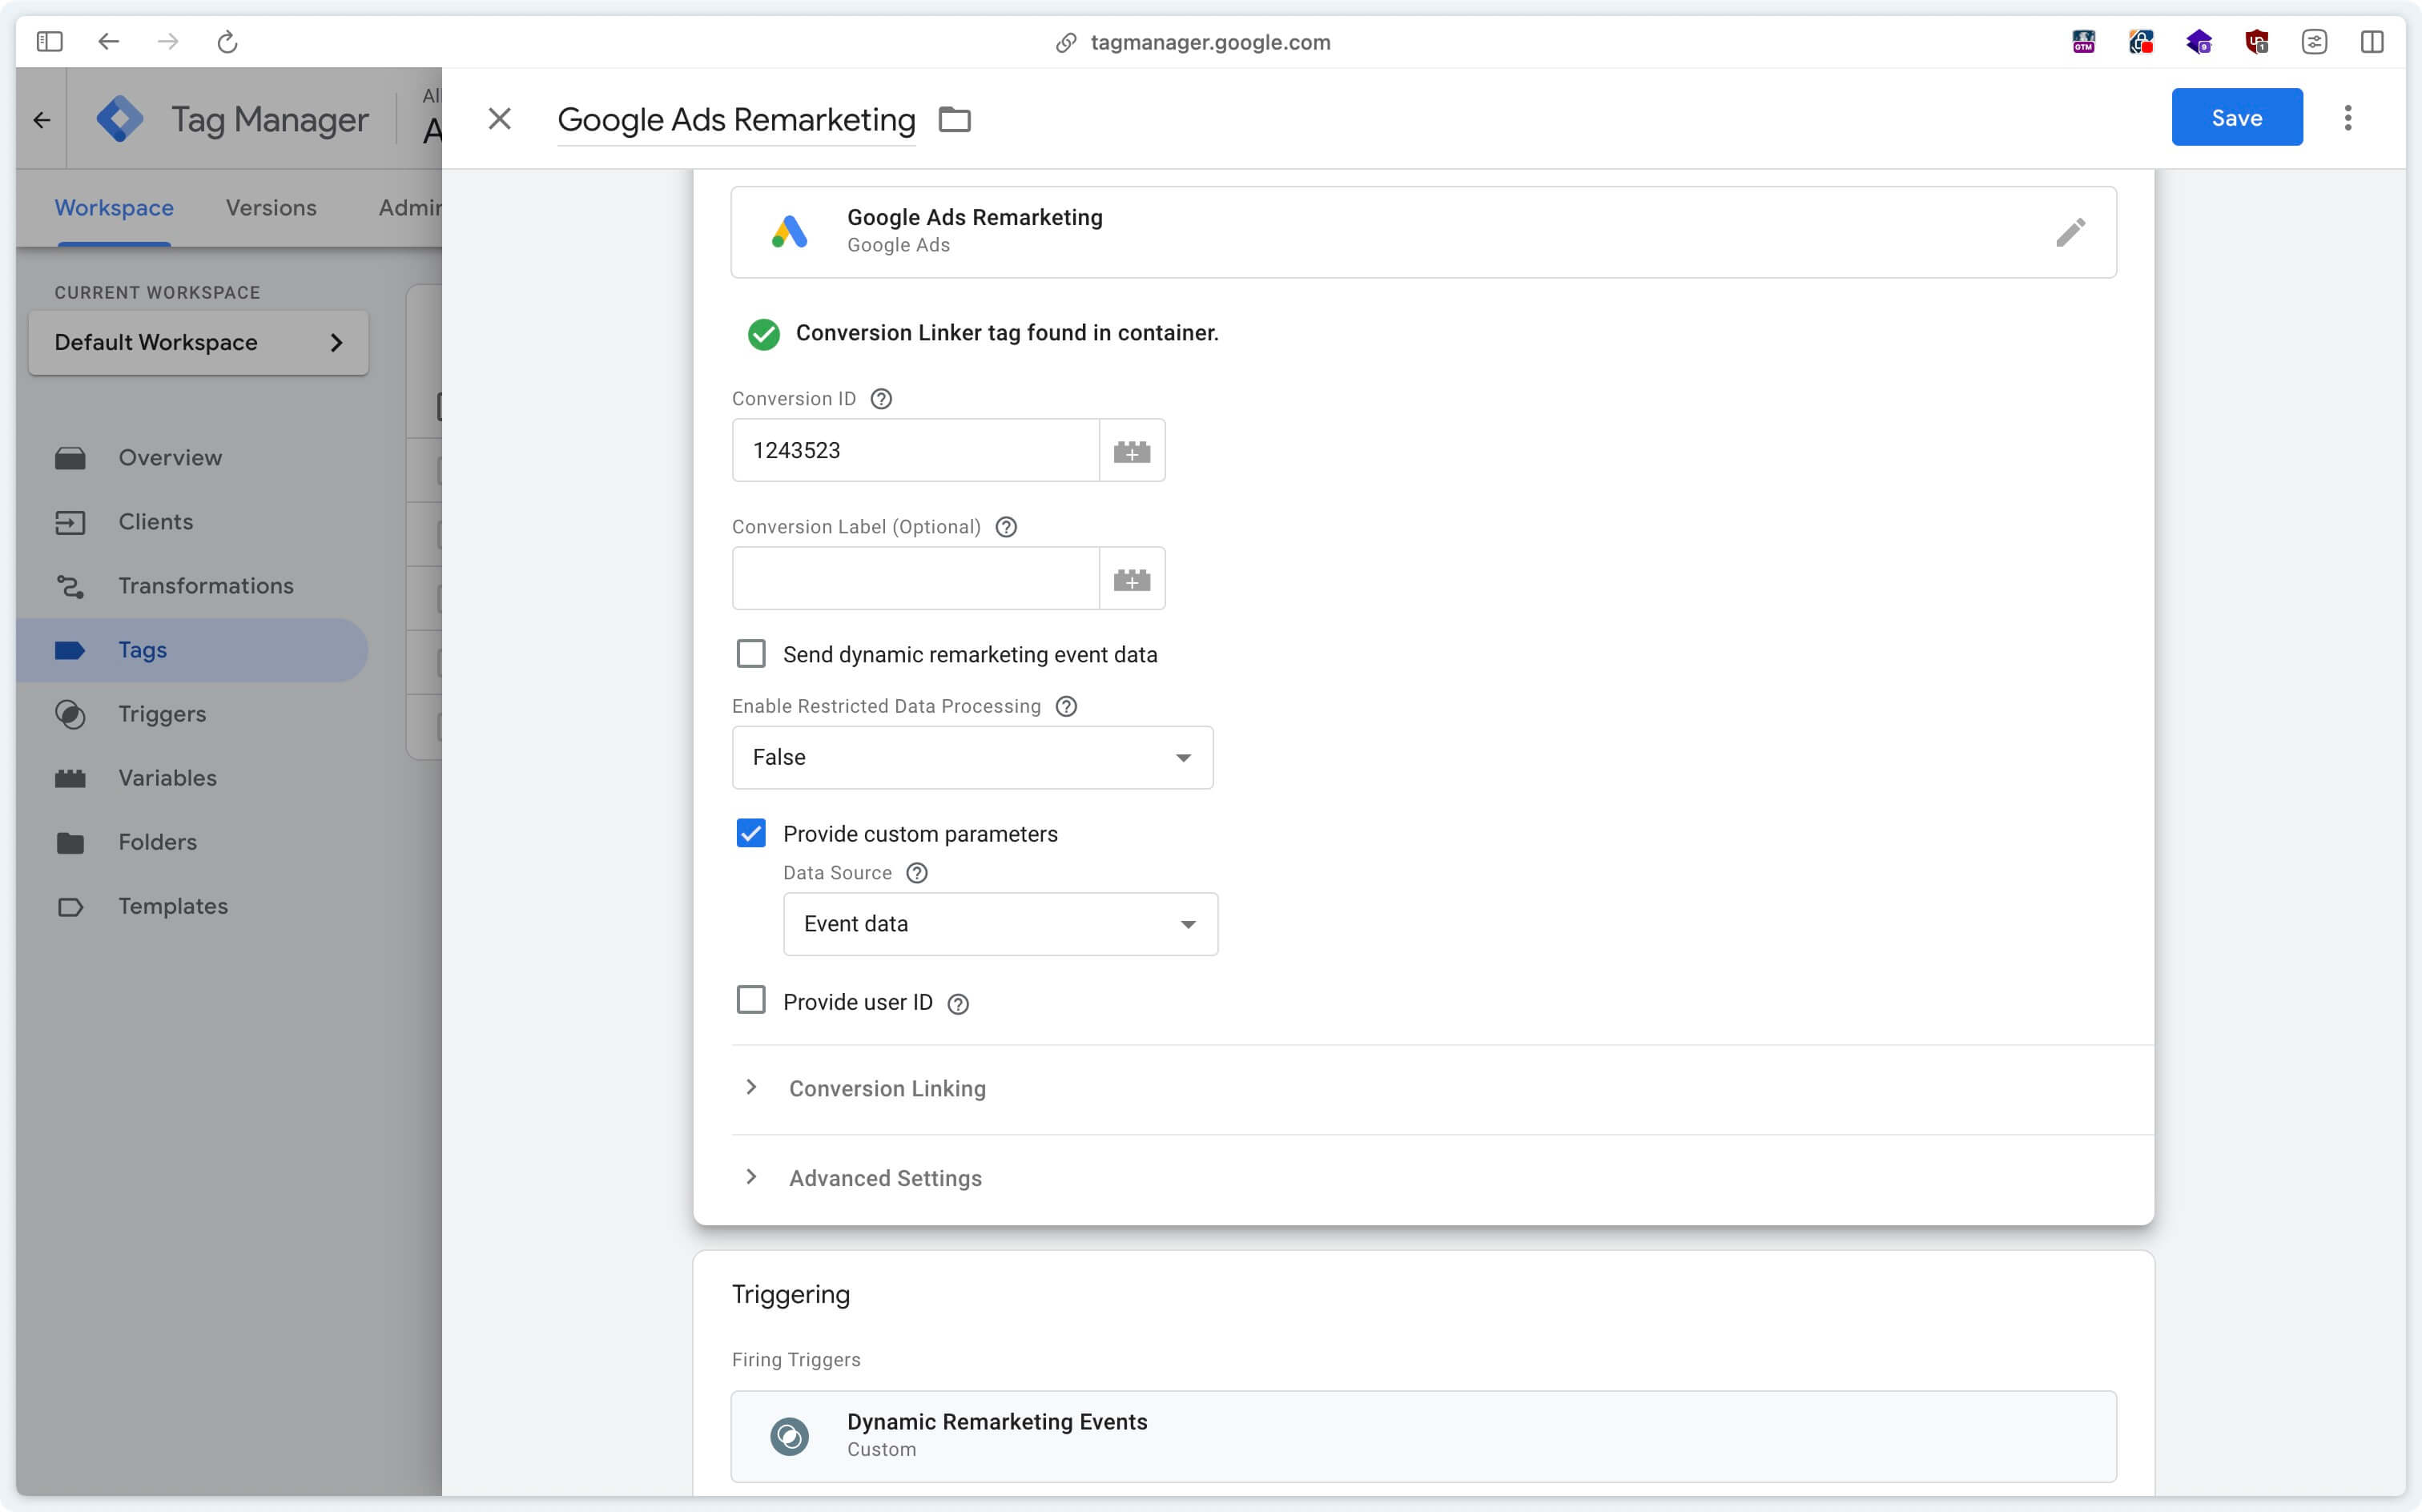Screen dimensions: 2422x1512
Task: Click the variable picker icon for Conversion ID
Action: click(x=1132, y=449)
